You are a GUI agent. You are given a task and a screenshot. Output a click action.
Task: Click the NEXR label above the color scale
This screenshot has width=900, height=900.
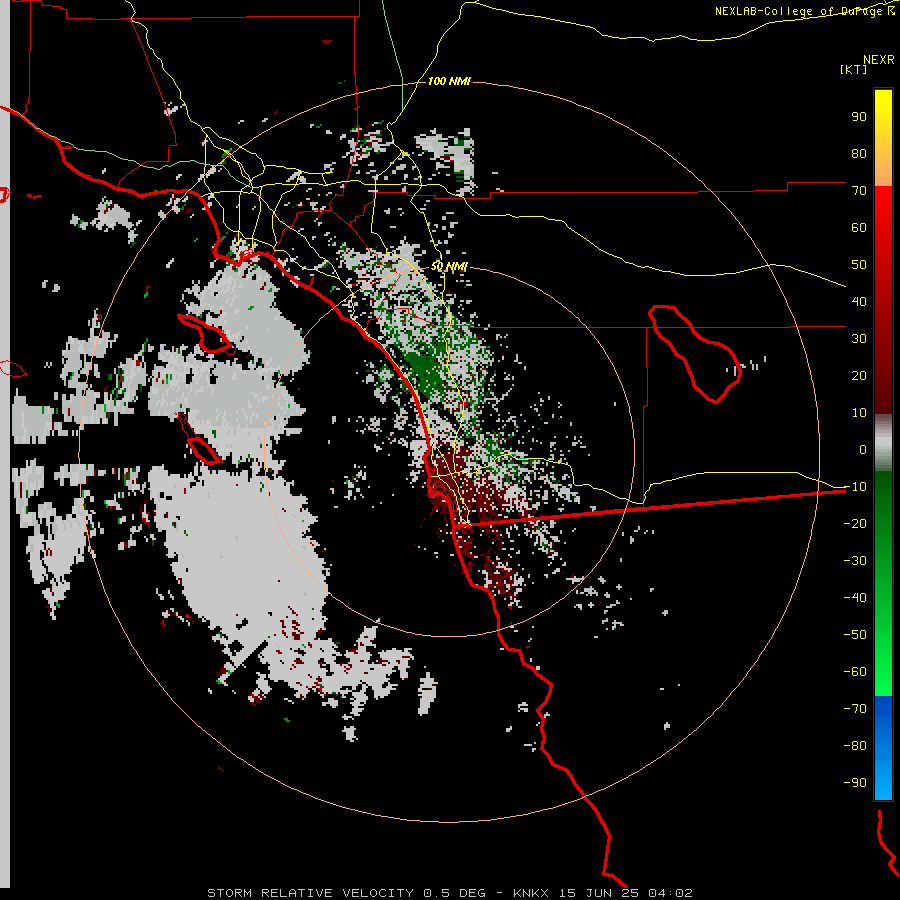(879, 59)
